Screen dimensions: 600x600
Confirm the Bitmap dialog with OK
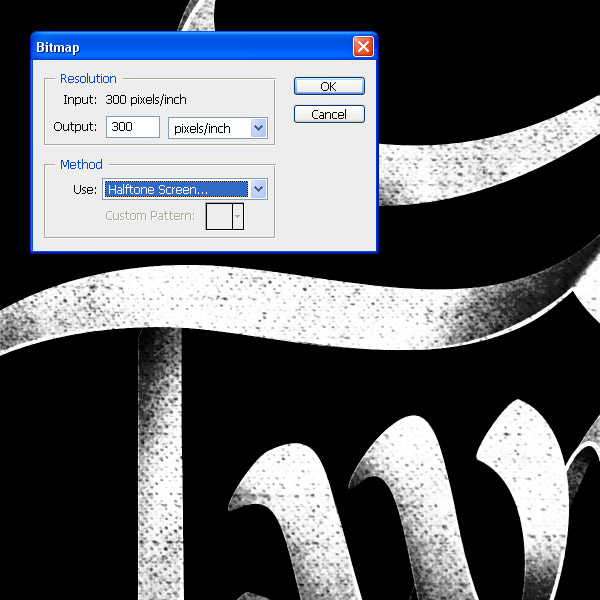pyautogui.click(x=329, y=86)
